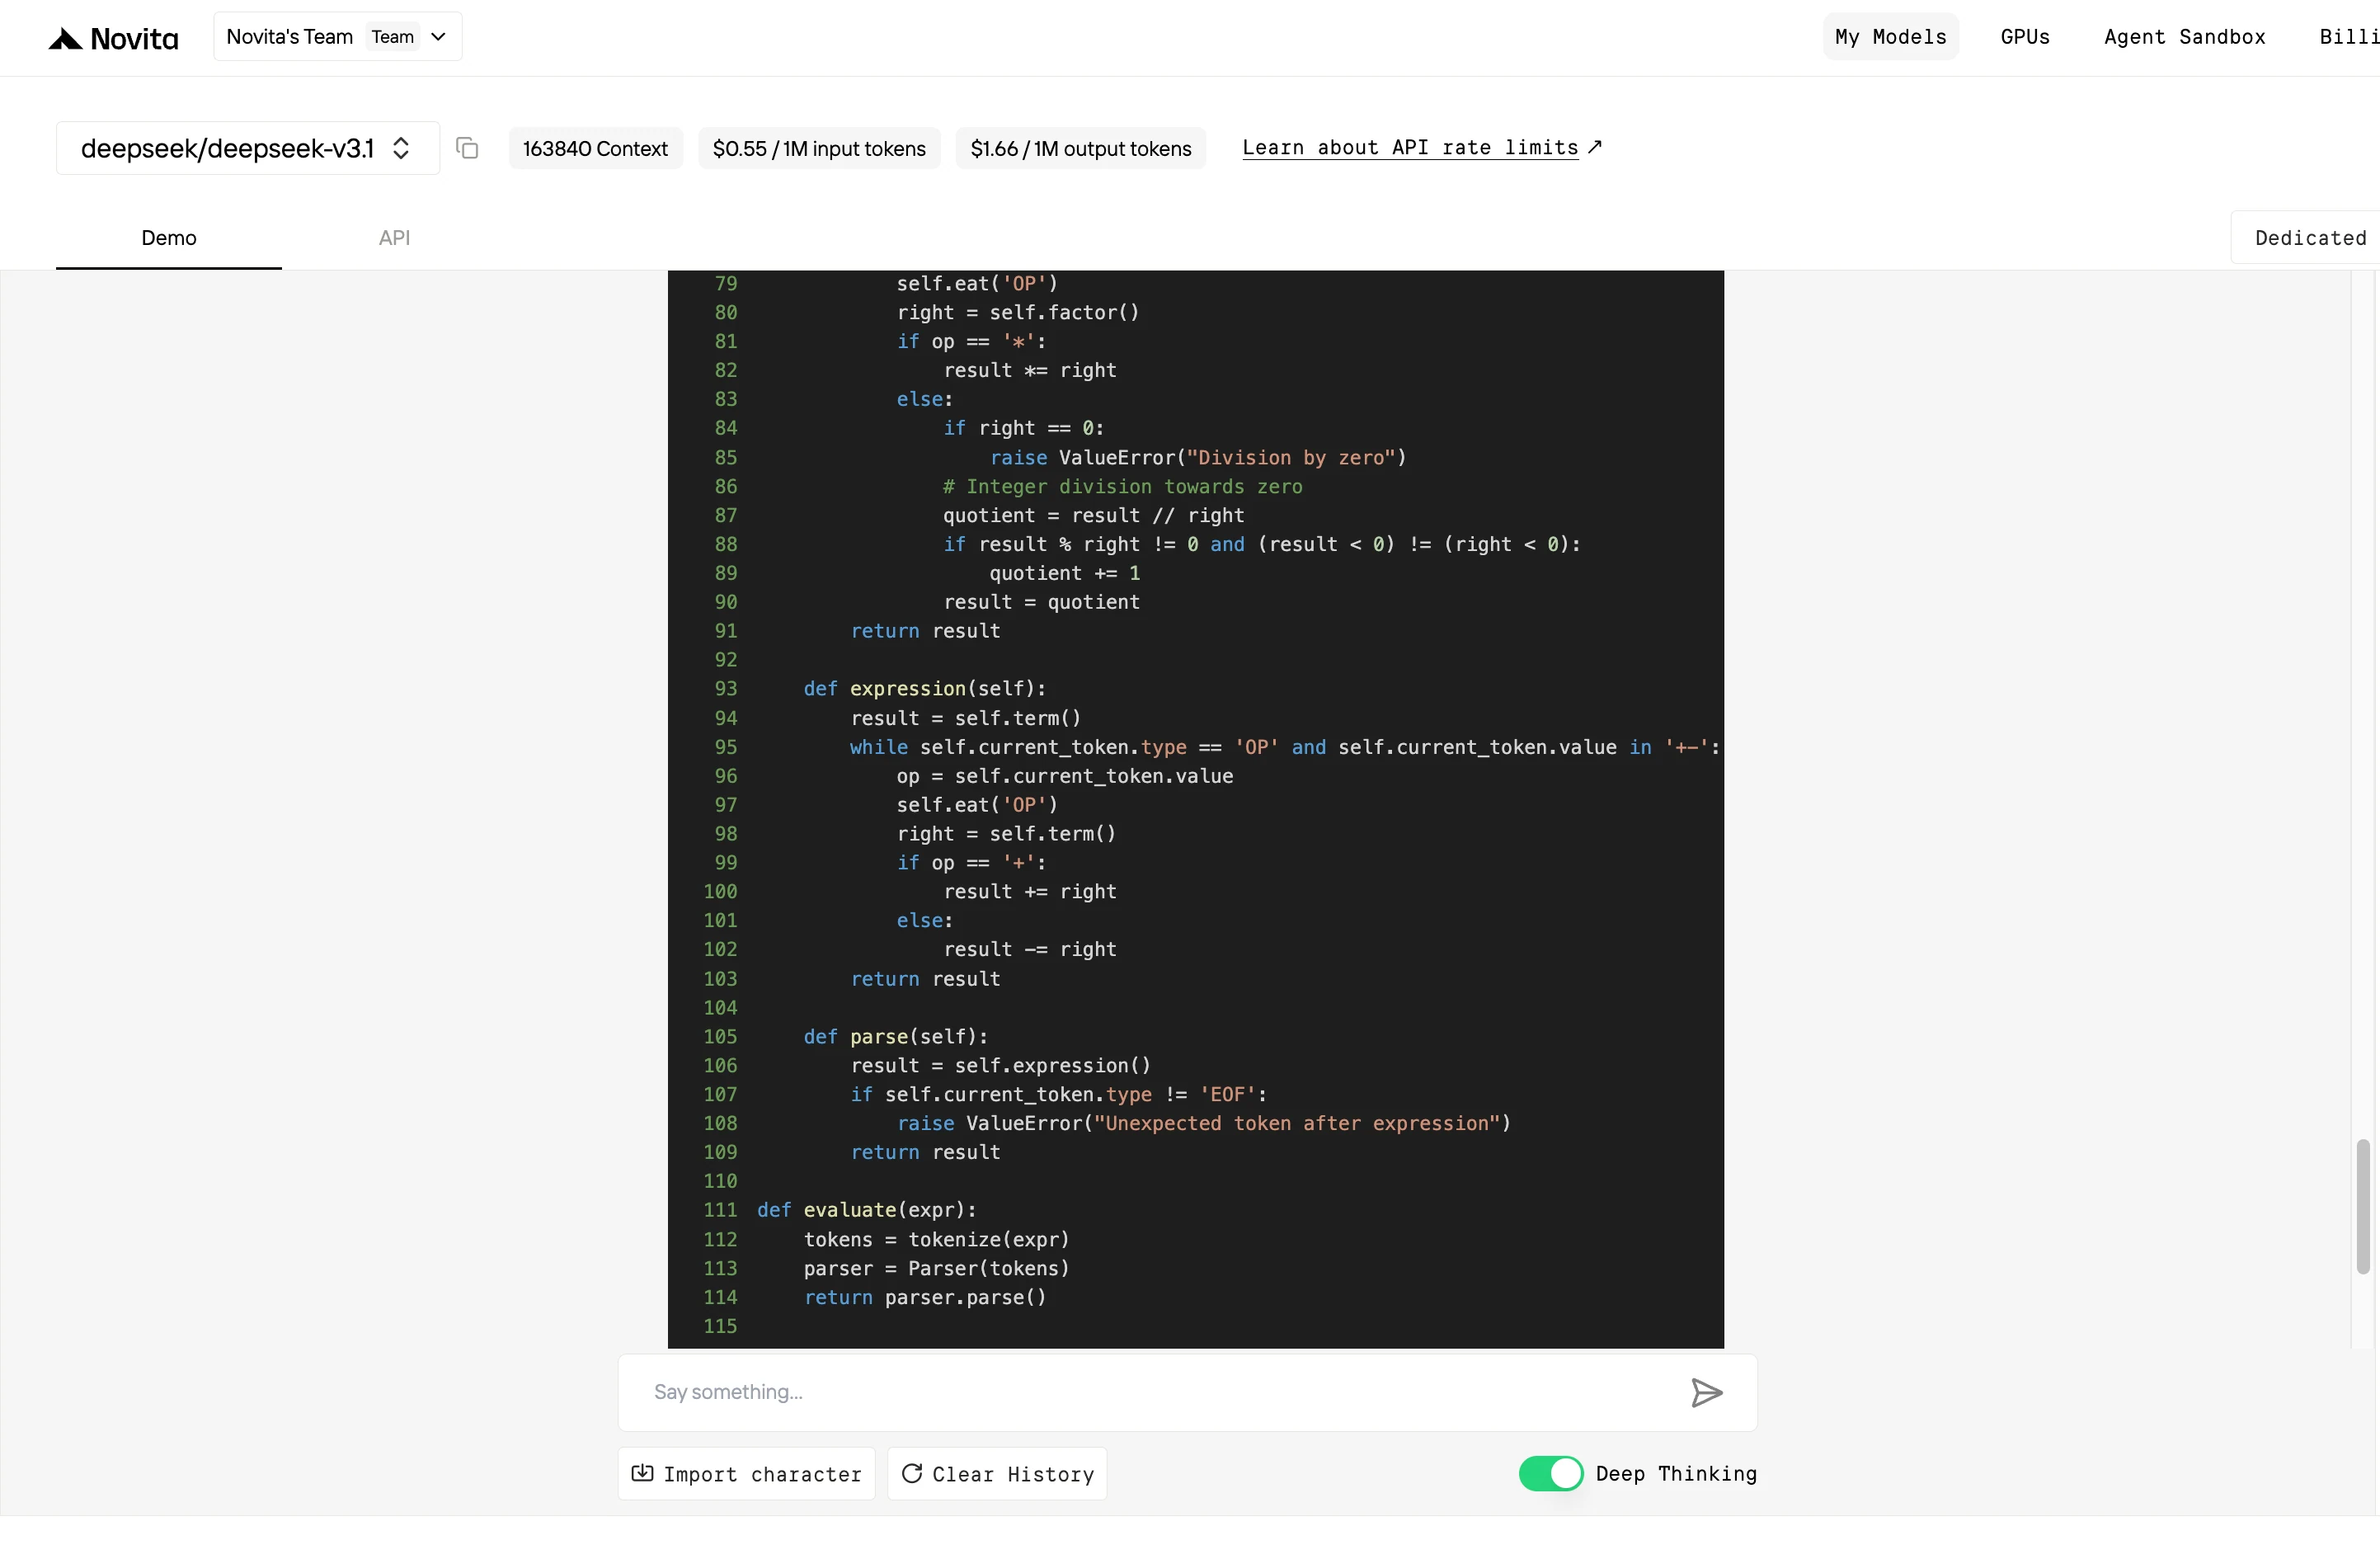Click code line 'right = self.factor()'
The image size is (2380, 1559).
coord(1018,313)
